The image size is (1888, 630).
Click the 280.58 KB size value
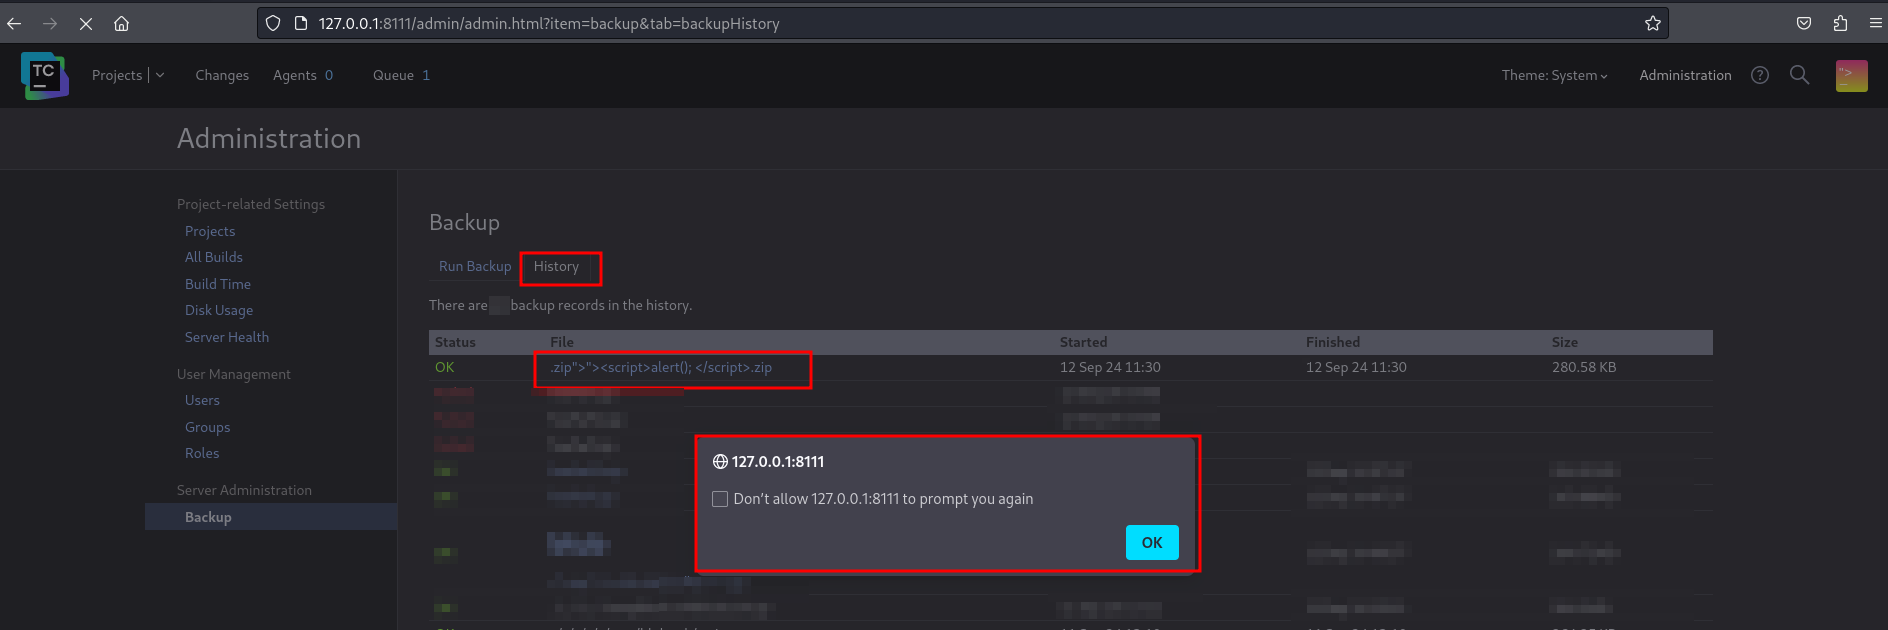[1584, 367]
